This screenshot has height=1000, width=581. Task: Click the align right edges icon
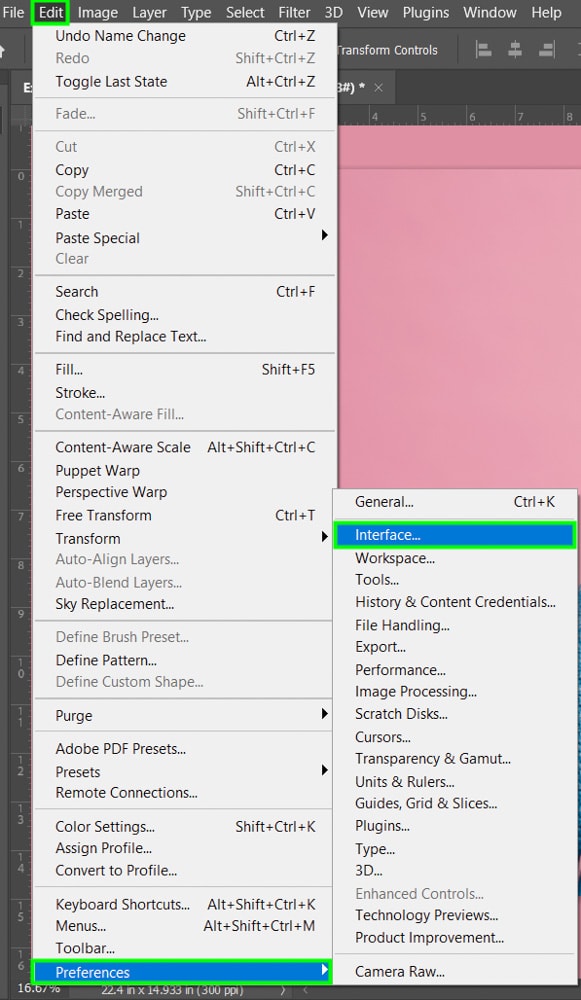546,50
